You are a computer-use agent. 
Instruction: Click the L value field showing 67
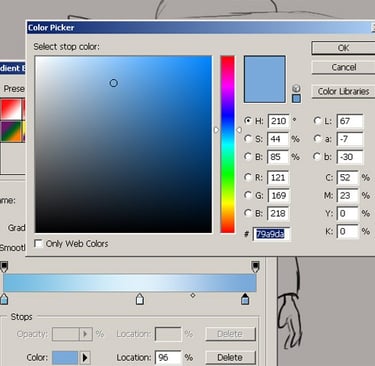[350, 121]
